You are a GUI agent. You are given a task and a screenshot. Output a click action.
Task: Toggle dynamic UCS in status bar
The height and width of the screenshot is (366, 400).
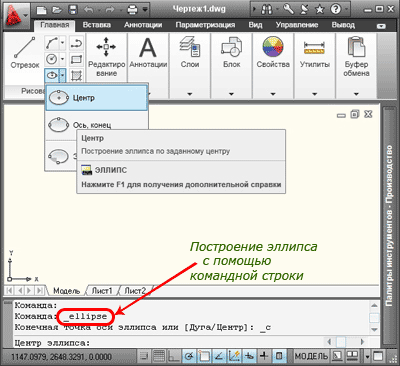coord(234,357)
